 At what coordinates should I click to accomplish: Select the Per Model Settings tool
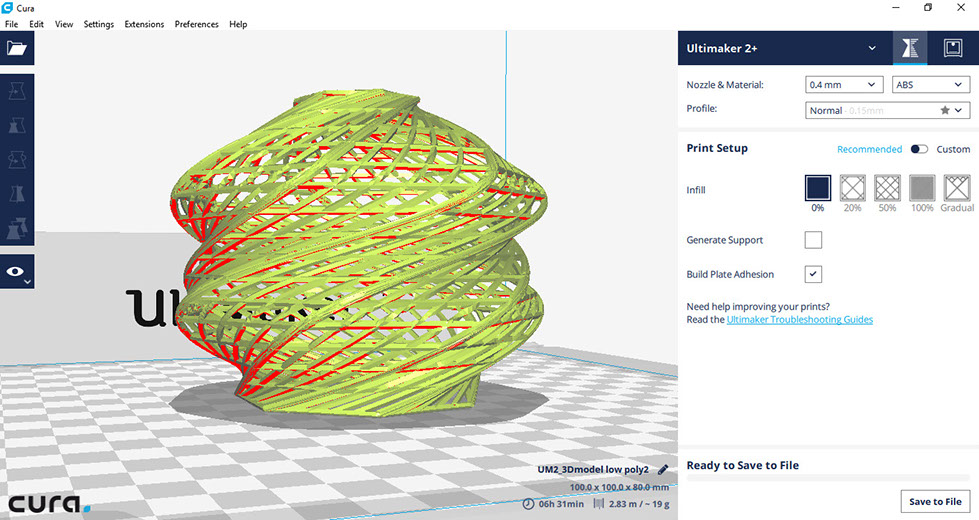[17, 228]
